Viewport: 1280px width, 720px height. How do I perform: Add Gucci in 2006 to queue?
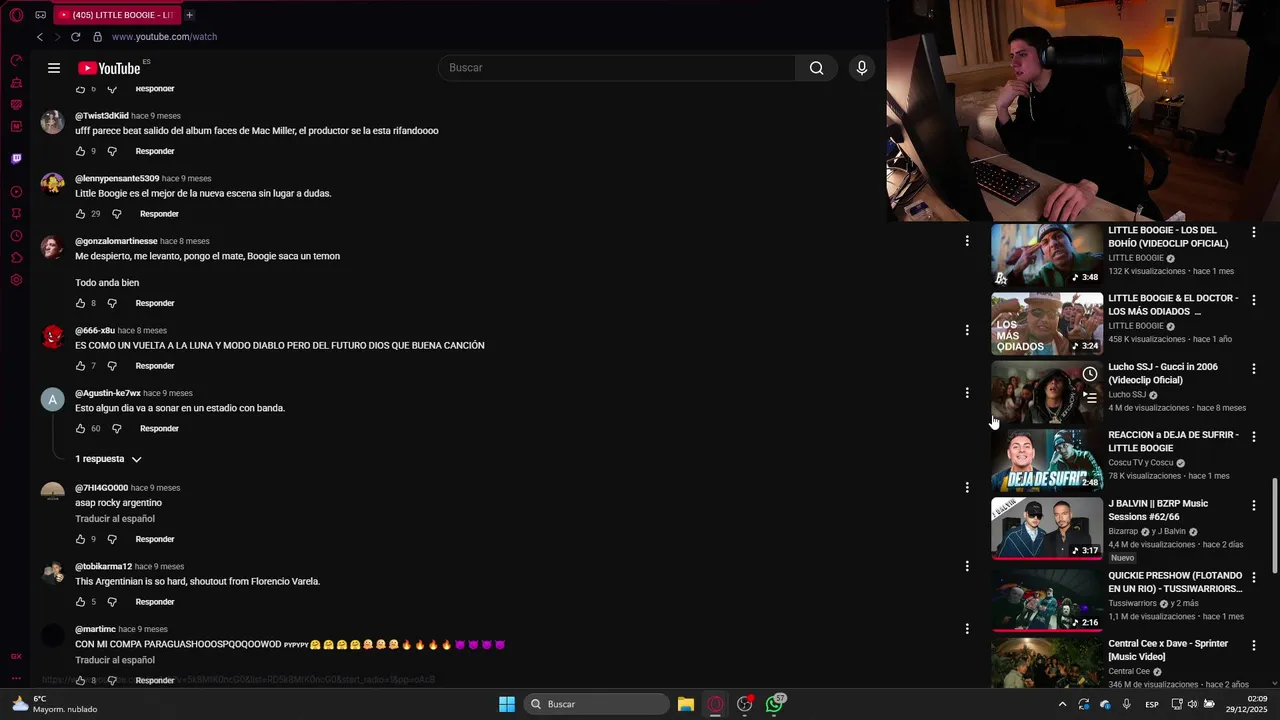[x=1090, y=397]
